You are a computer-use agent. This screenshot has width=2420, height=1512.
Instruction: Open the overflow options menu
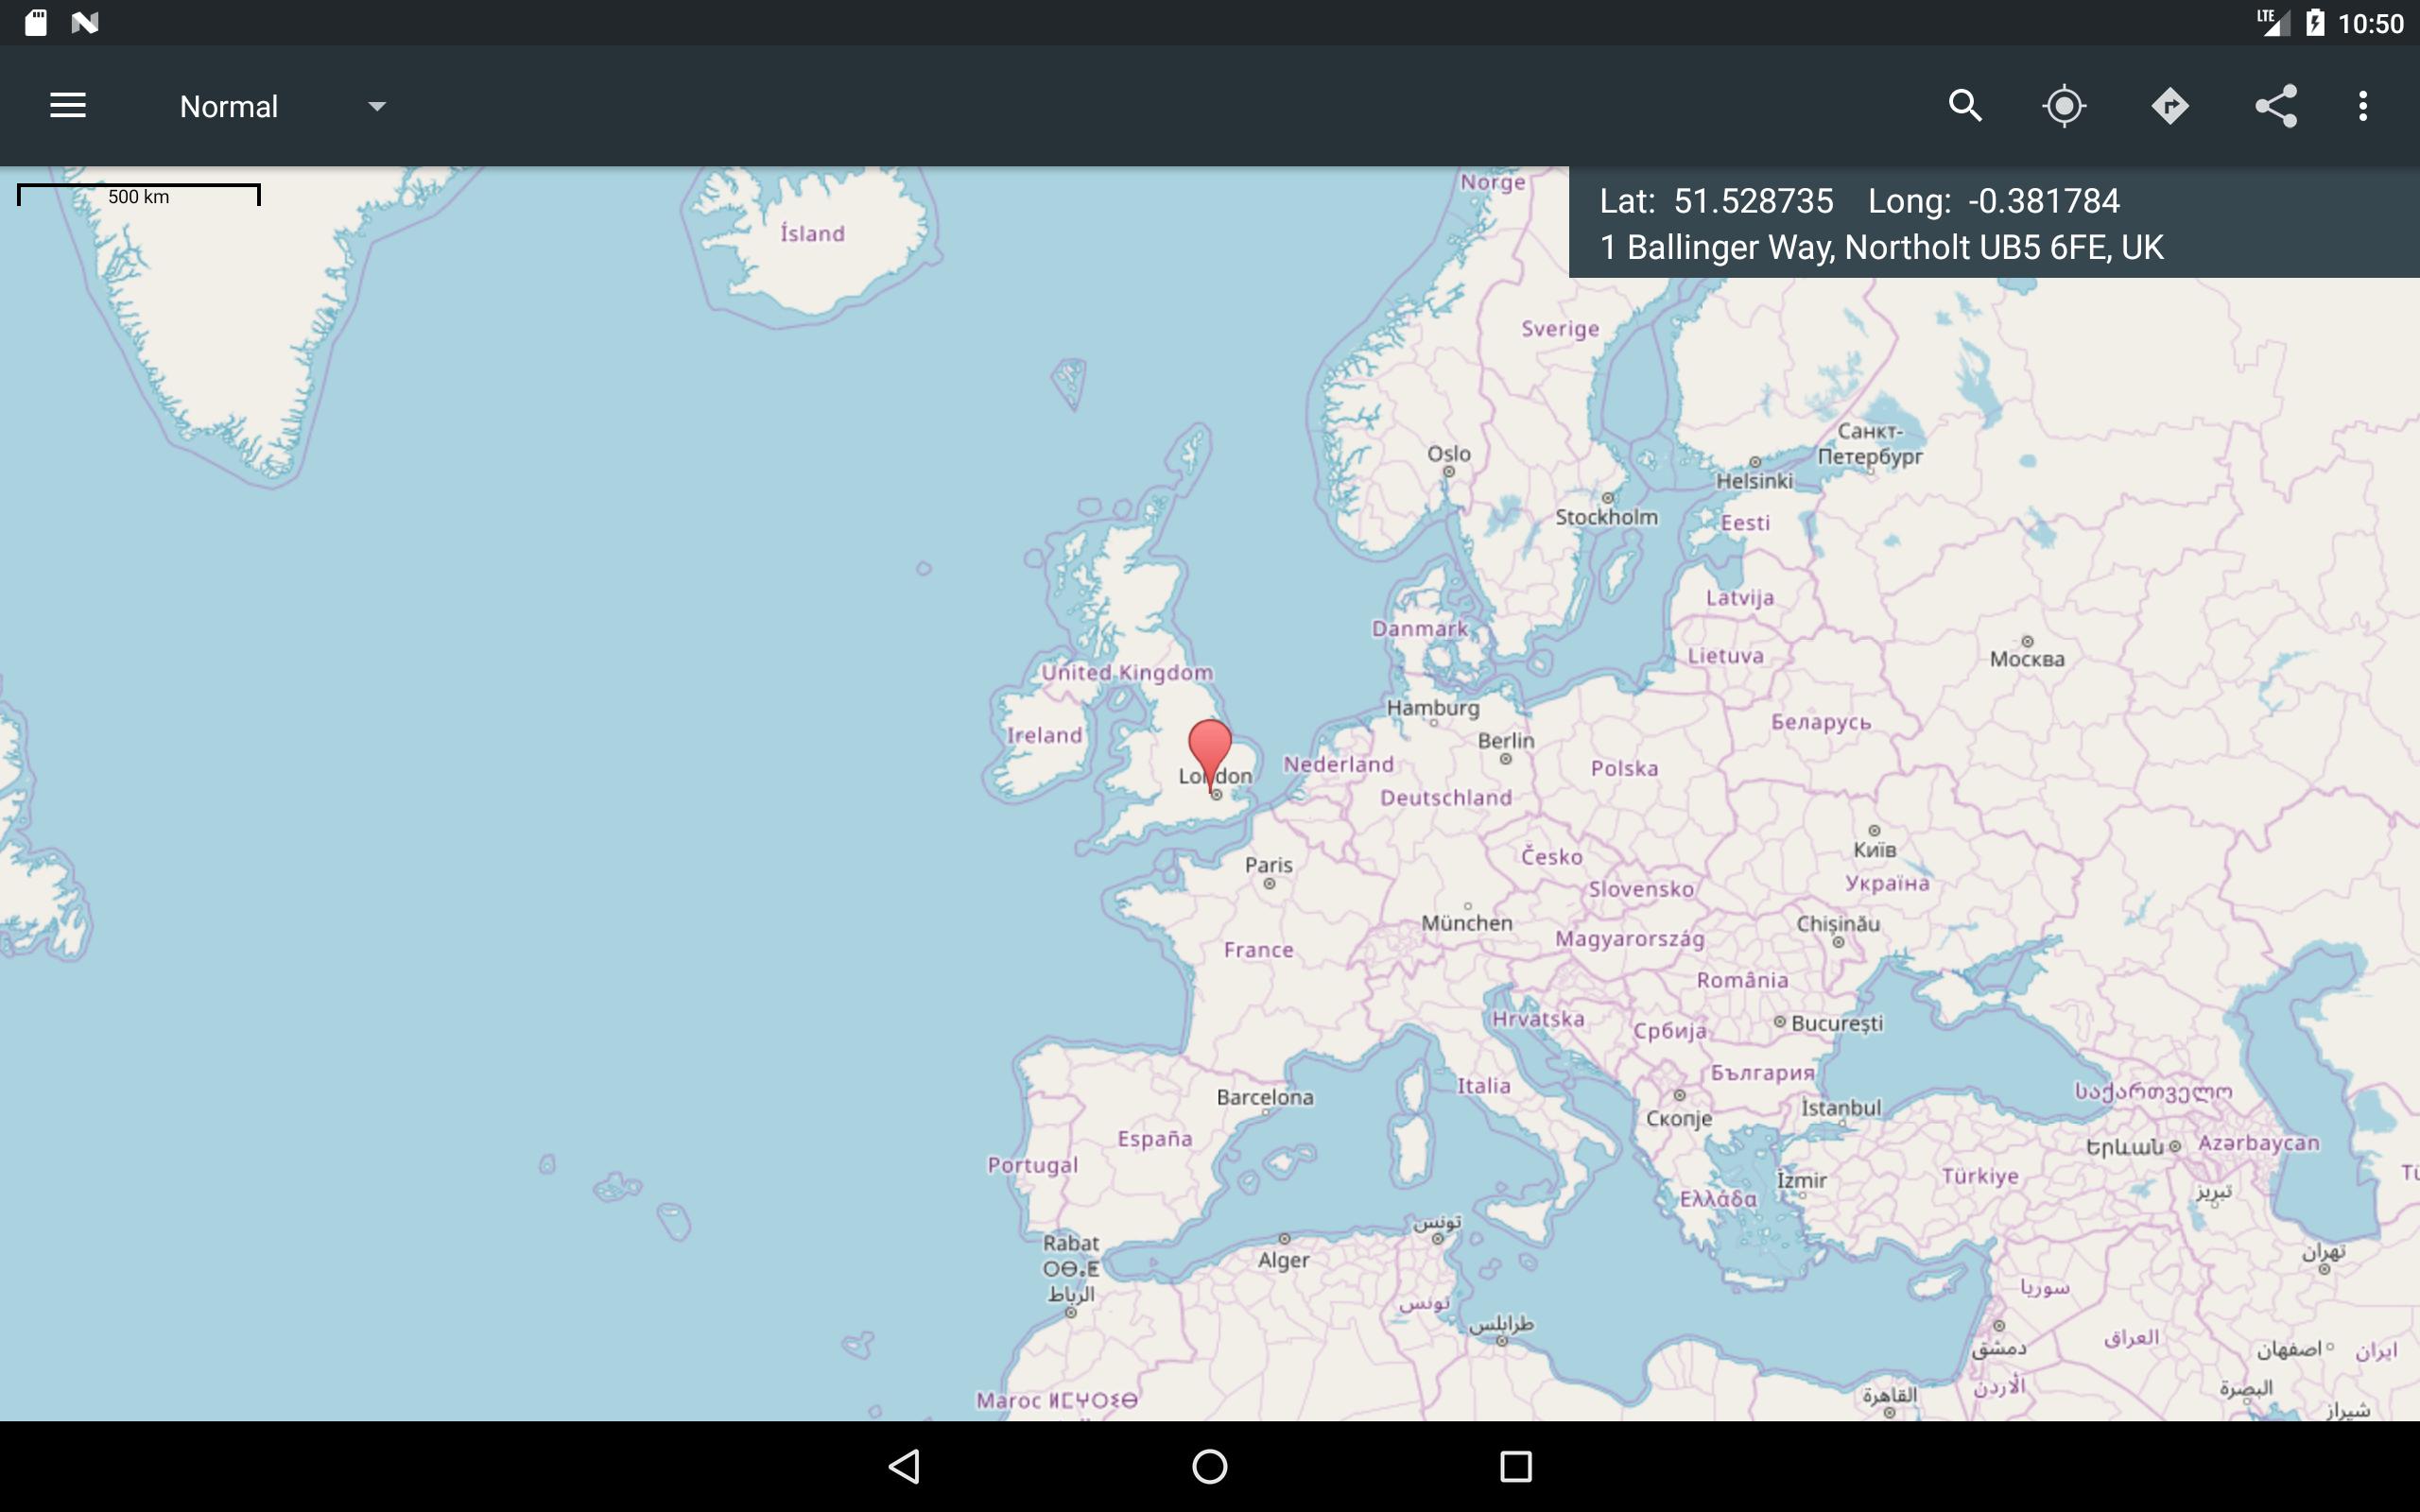point(2363,106)
